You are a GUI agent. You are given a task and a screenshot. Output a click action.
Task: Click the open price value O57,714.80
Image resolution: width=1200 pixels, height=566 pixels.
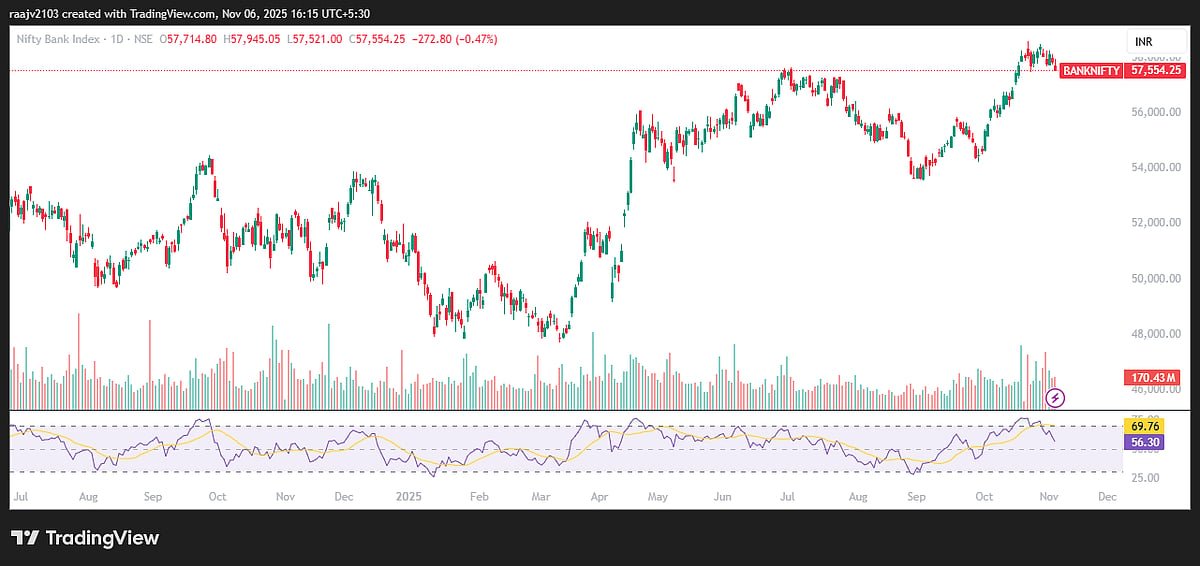(190, 39)
